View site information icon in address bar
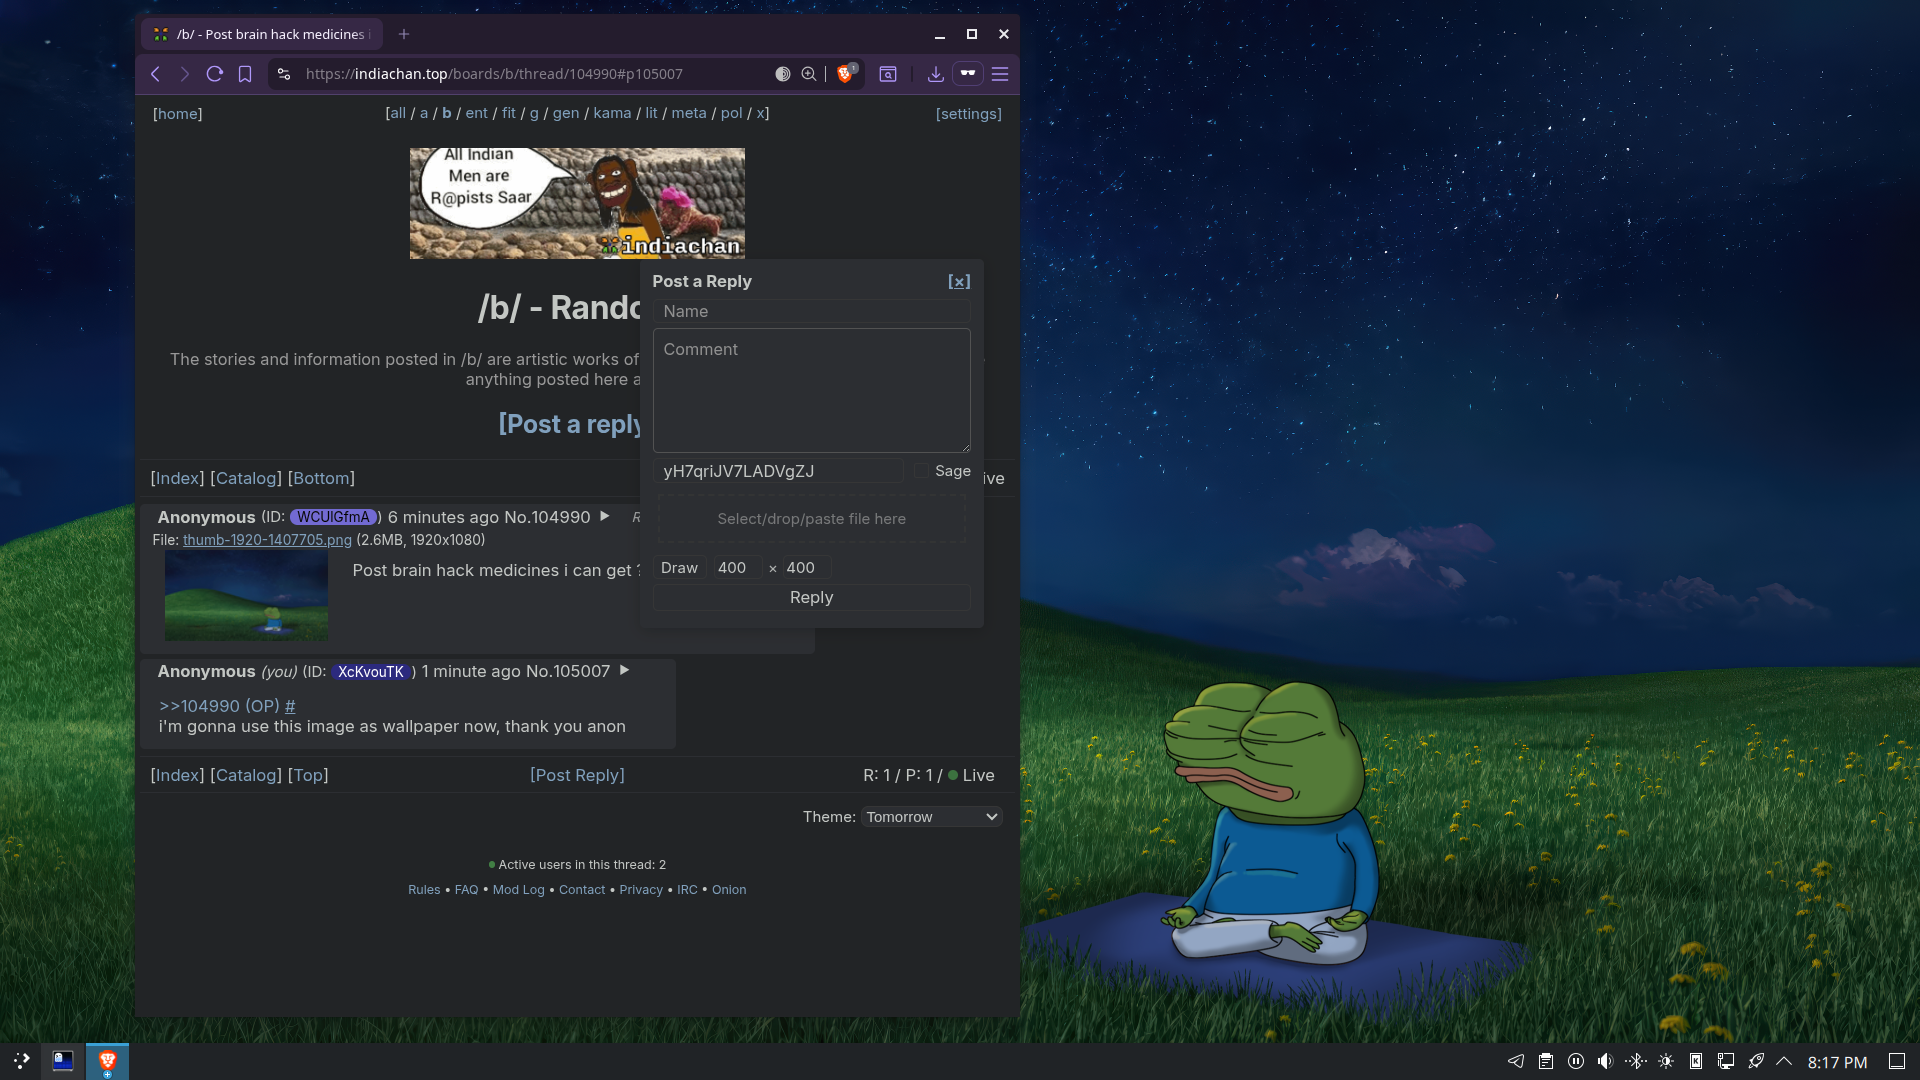 click(284, 74)
